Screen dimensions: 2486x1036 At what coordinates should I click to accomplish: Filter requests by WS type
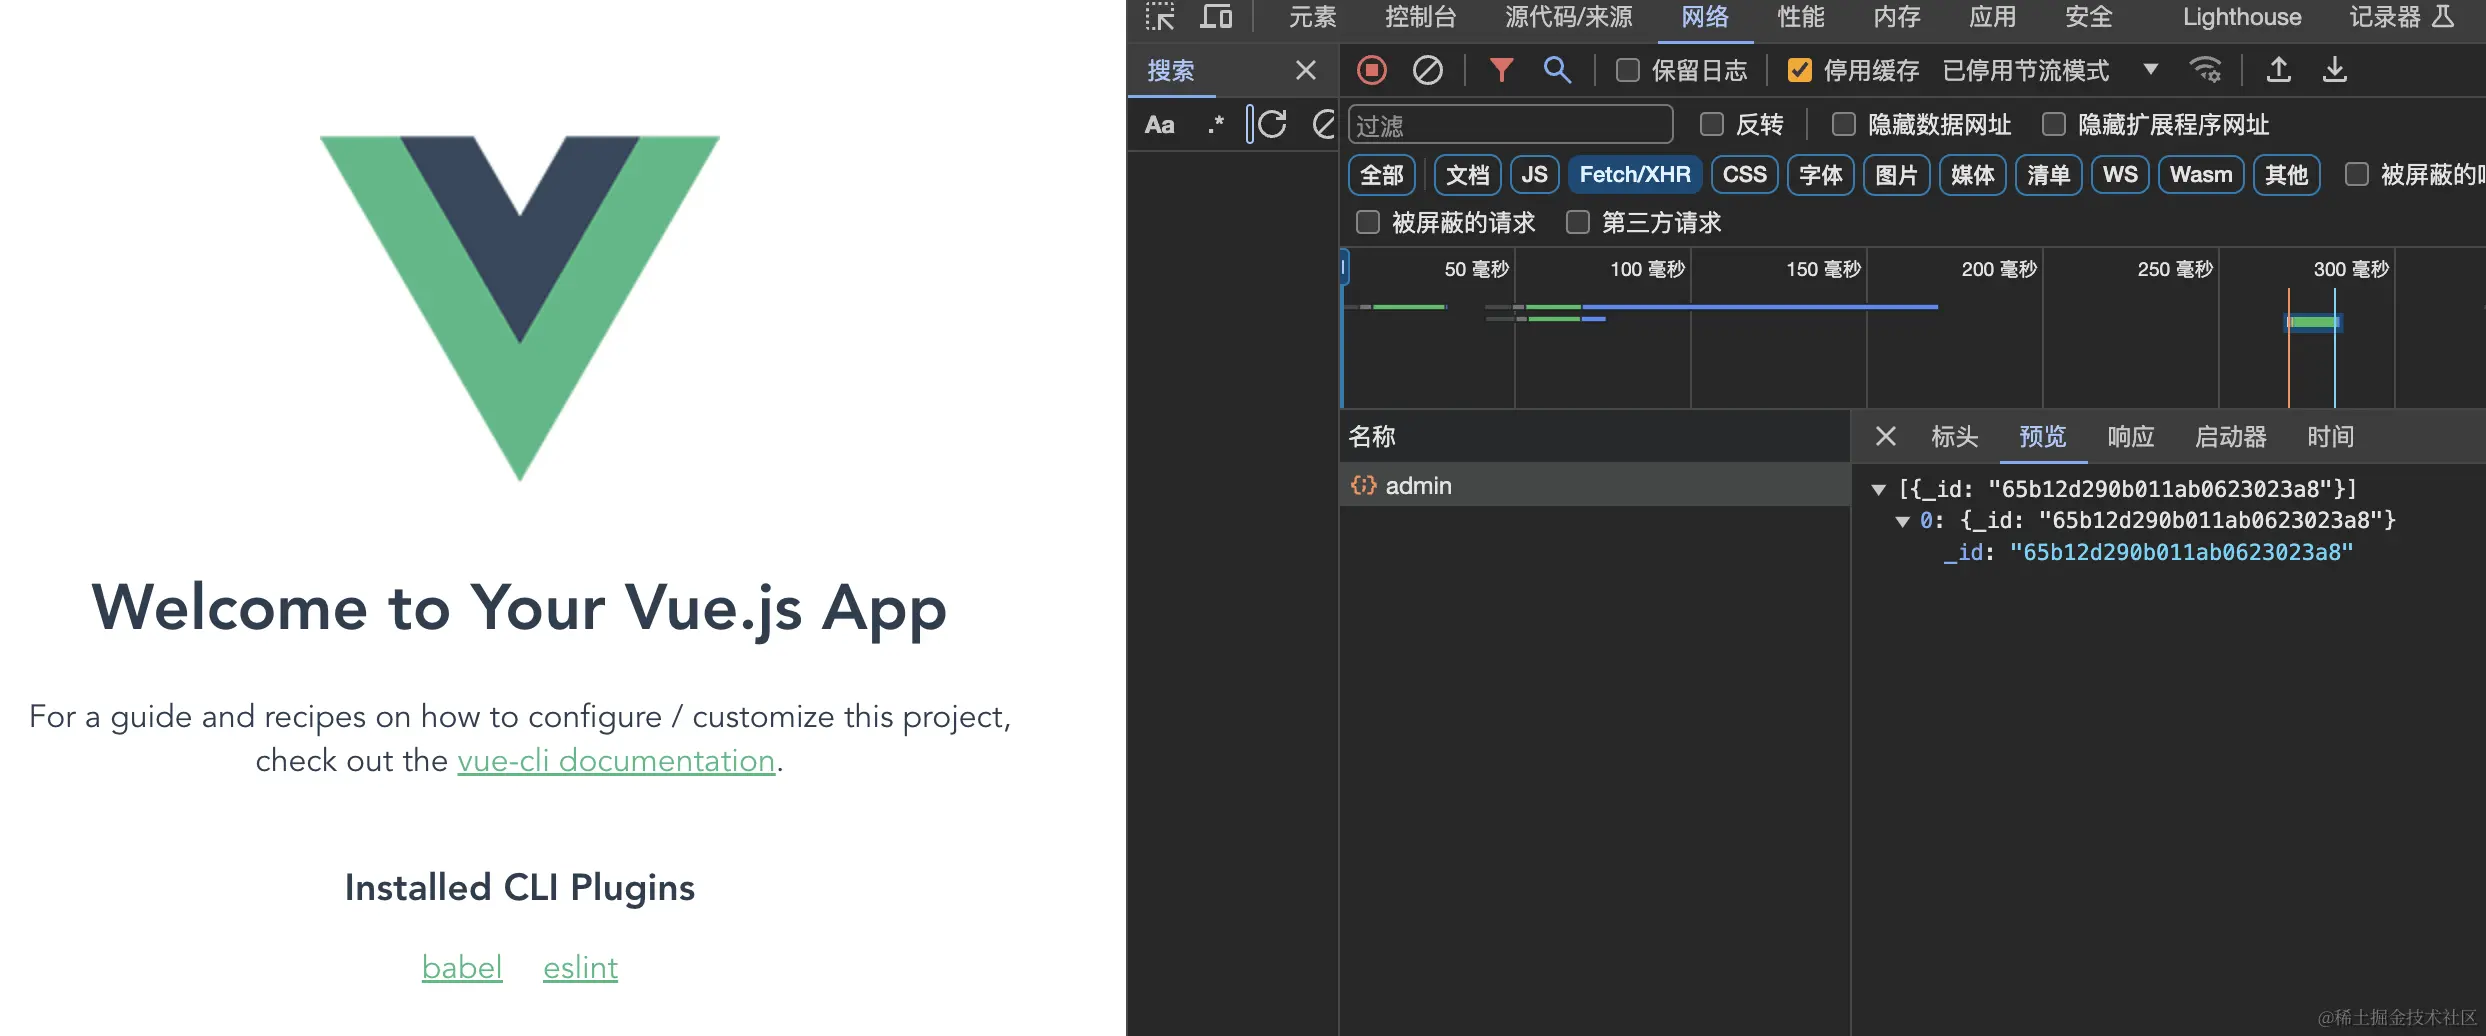tap(2121, 175)
